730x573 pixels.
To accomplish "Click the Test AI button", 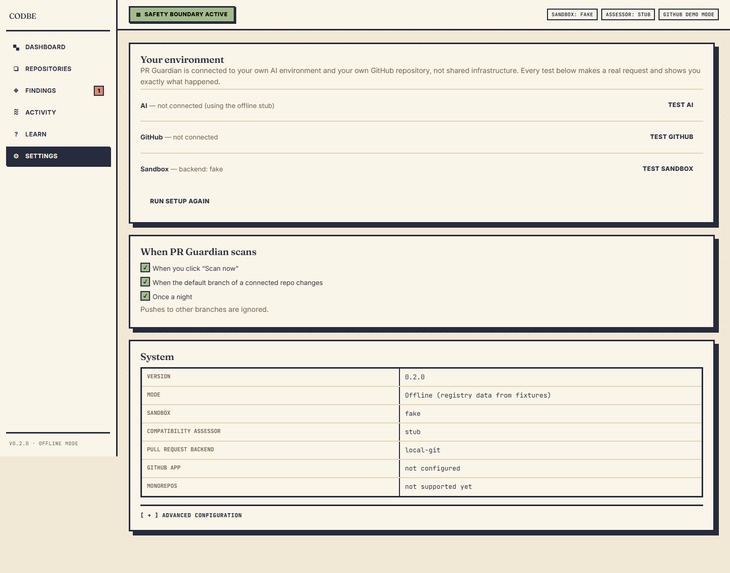I will point(681,105).
